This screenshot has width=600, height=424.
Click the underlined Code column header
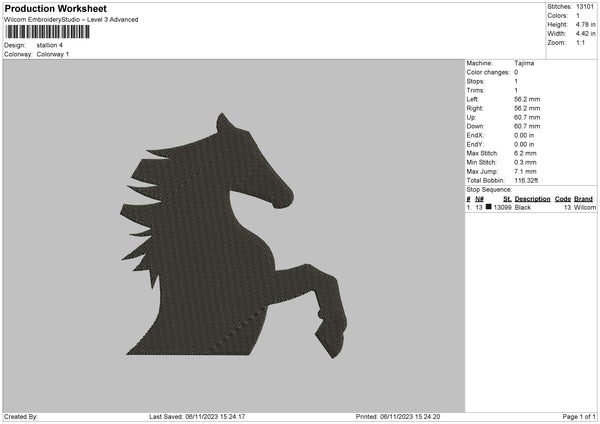[x=563, y=199]
